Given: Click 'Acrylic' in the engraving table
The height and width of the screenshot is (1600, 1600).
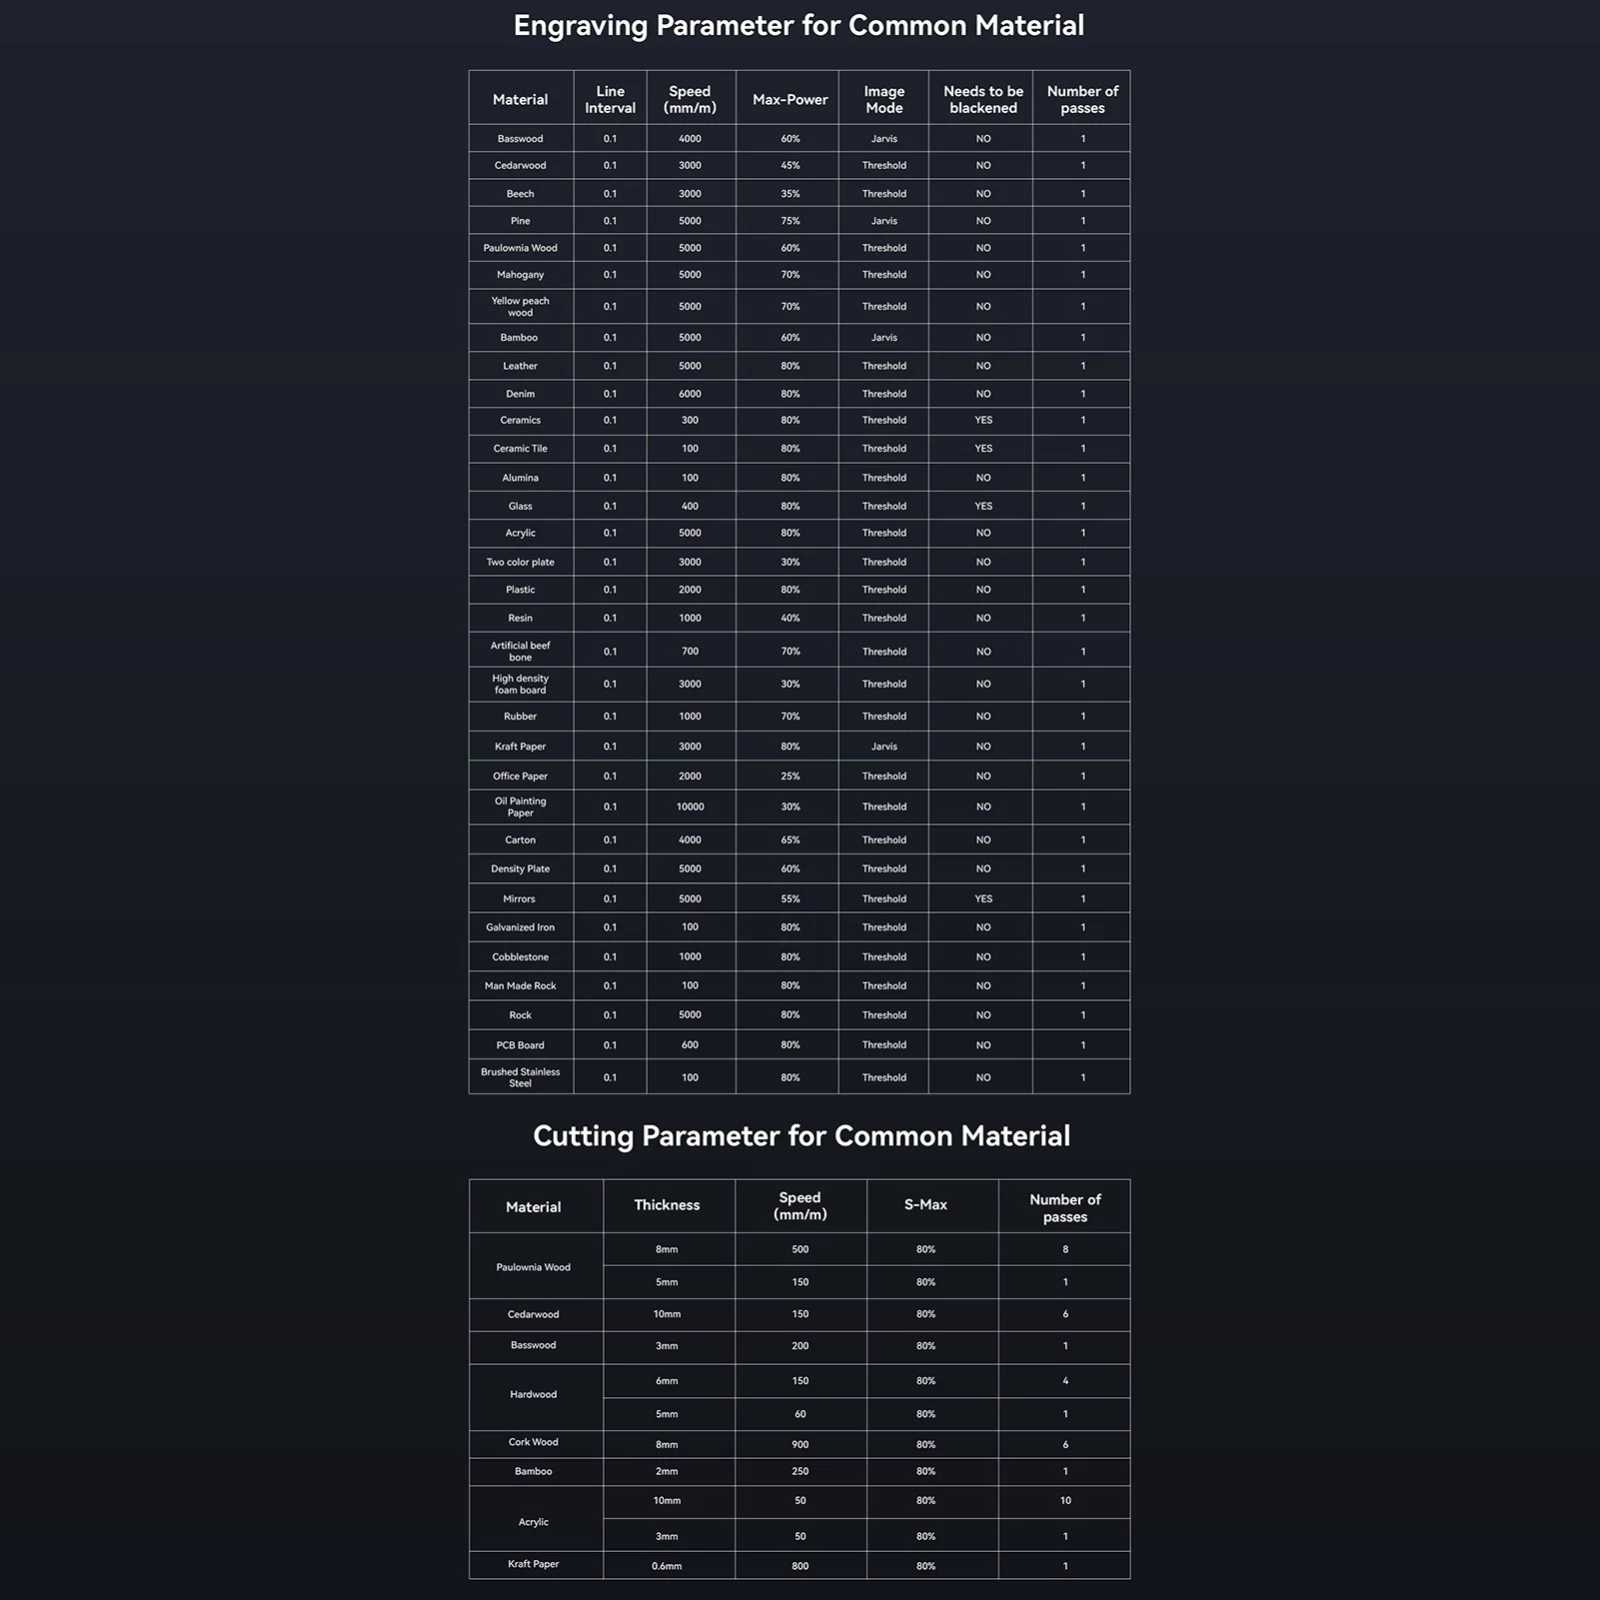Looking at the screenshot, I should pos(520,534).
